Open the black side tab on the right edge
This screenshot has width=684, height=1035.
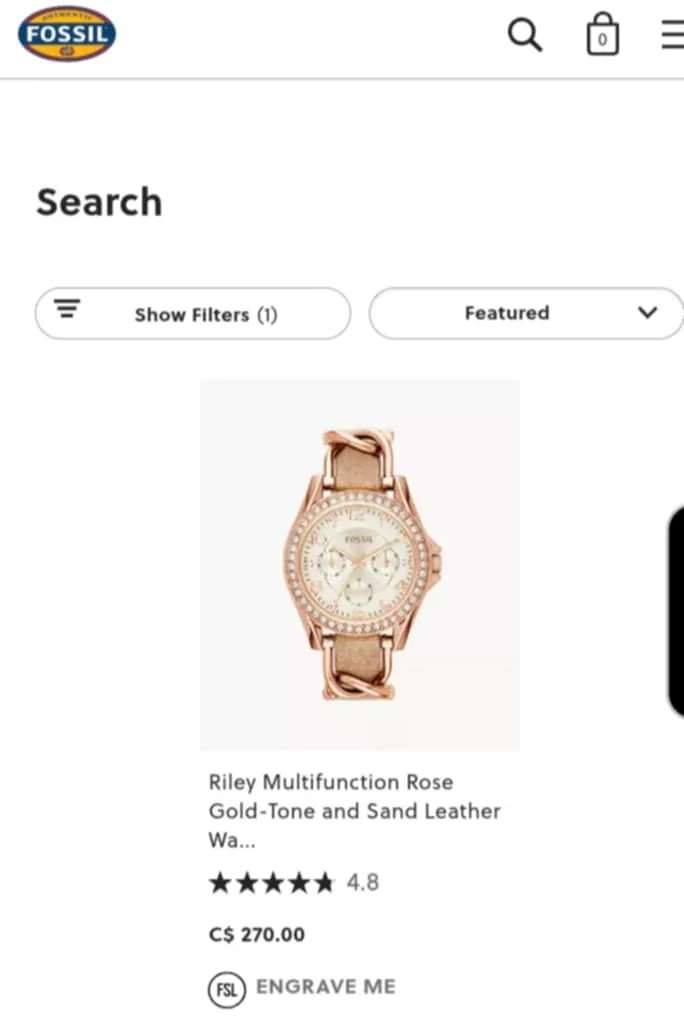click(x=676, y=610)
